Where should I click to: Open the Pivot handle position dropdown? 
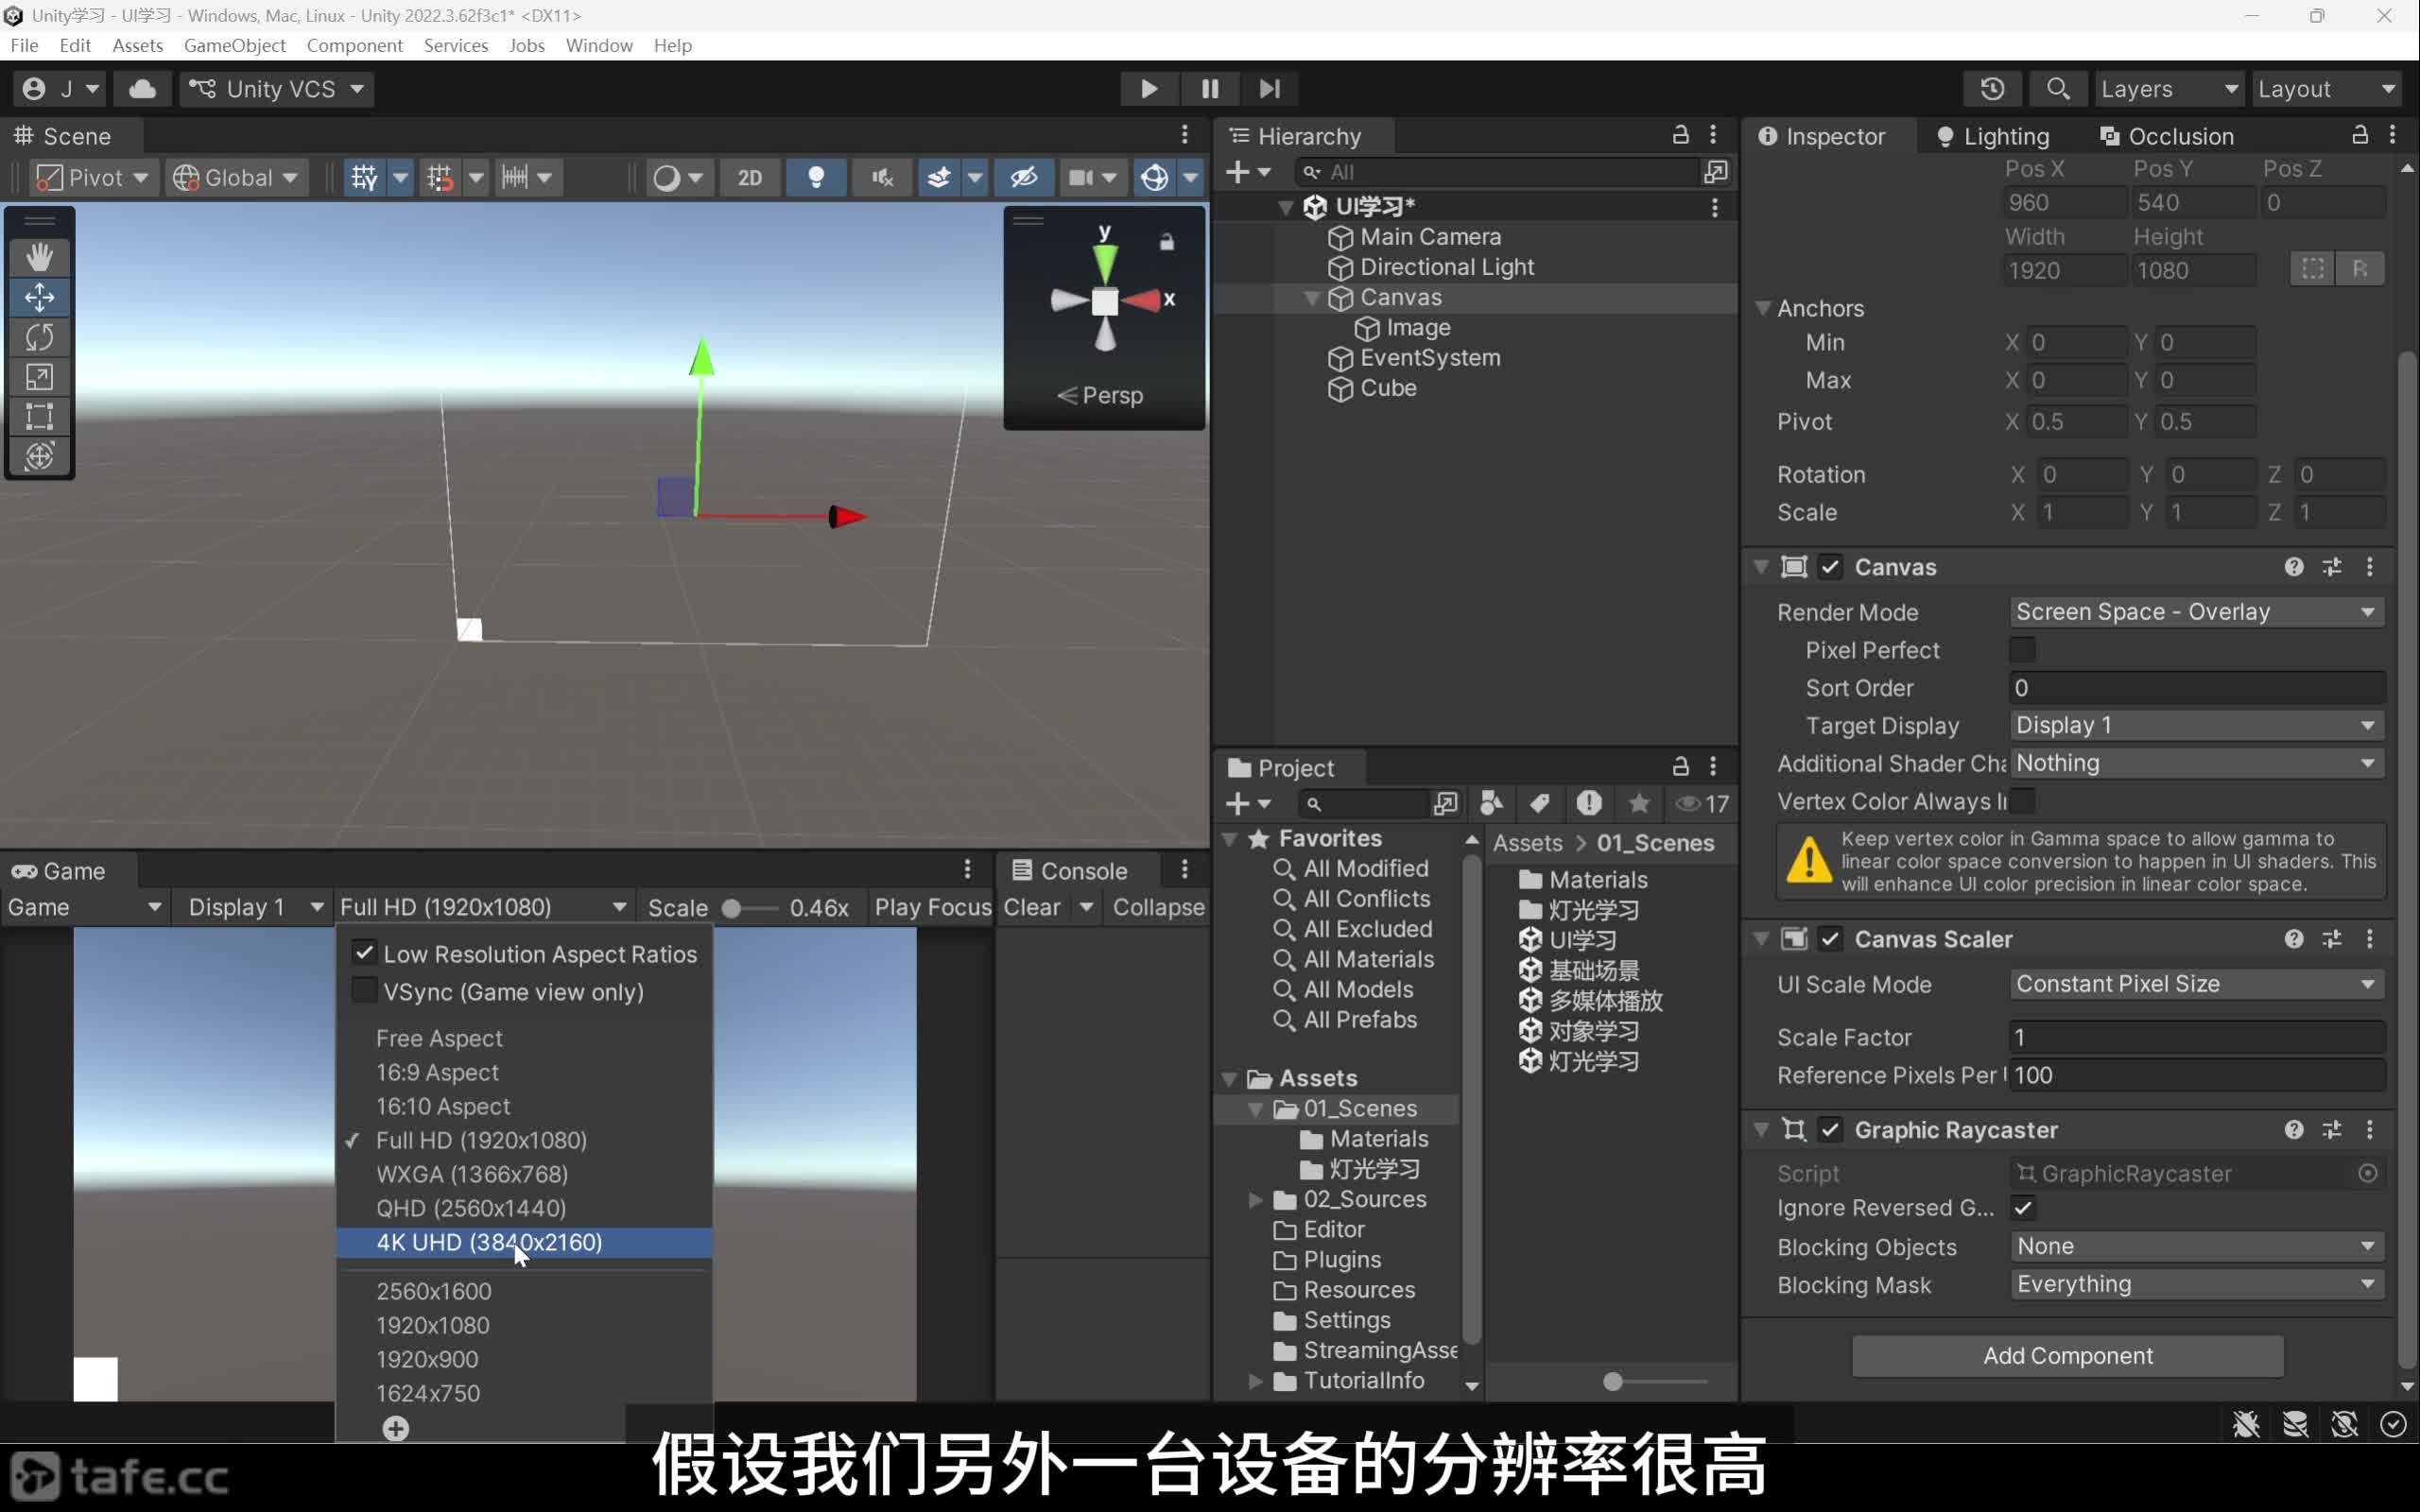coord(92,178)
